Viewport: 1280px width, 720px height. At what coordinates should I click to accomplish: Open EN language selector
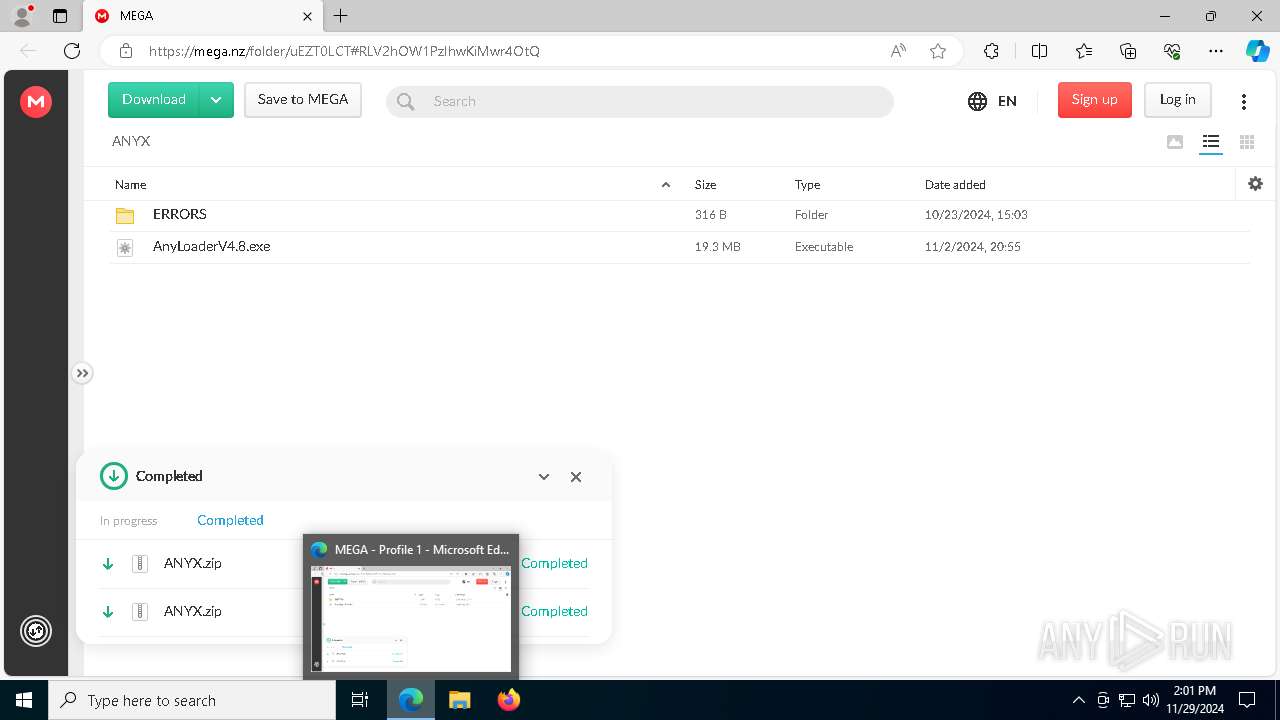[992, 101]
